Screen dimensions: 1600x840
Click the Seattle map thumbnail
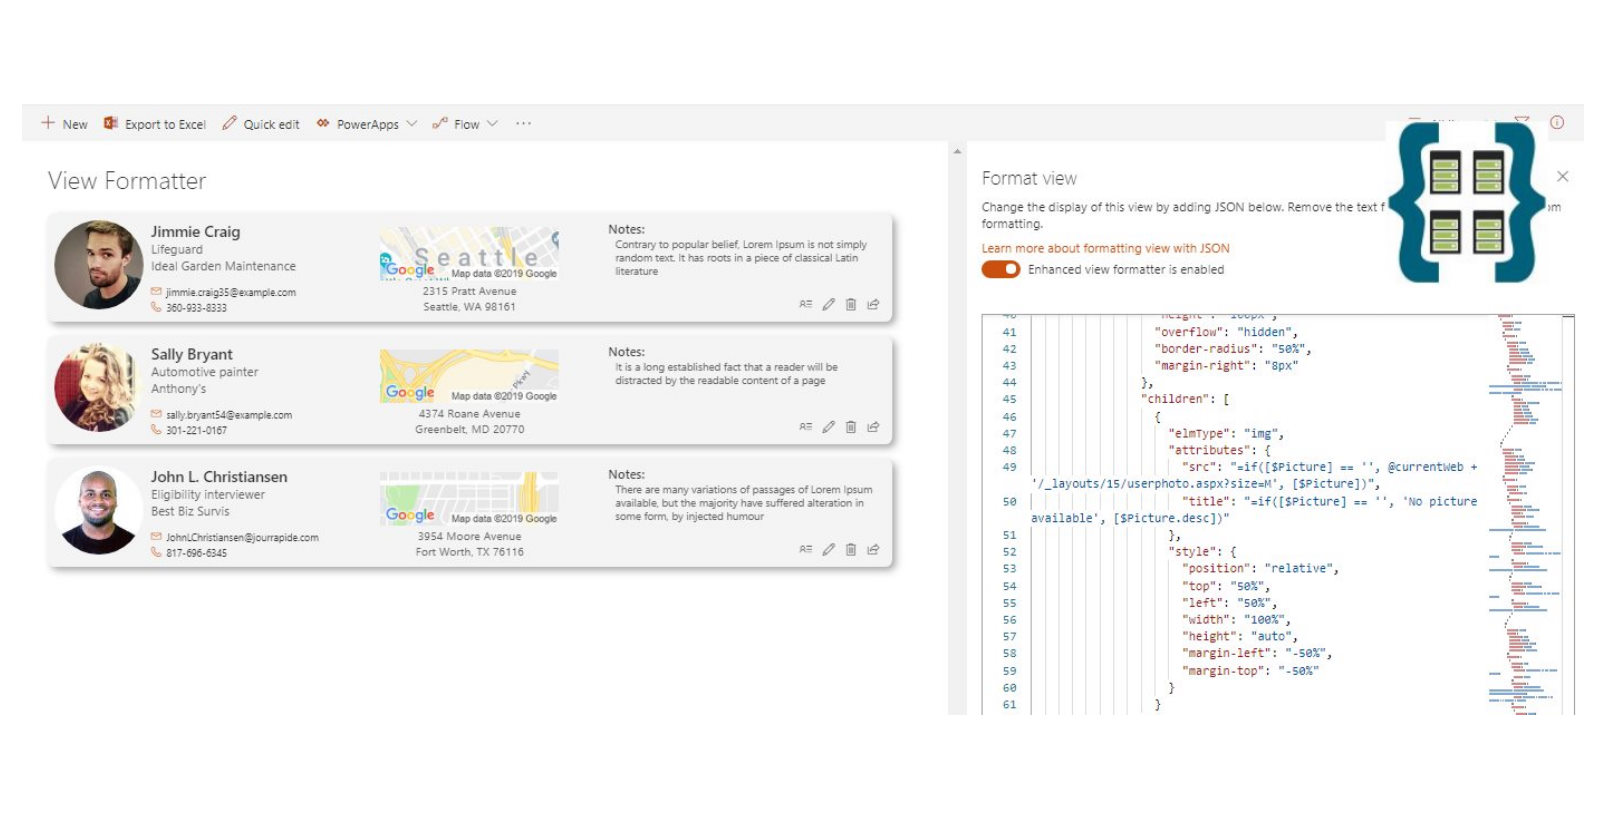tap(469, 253)
